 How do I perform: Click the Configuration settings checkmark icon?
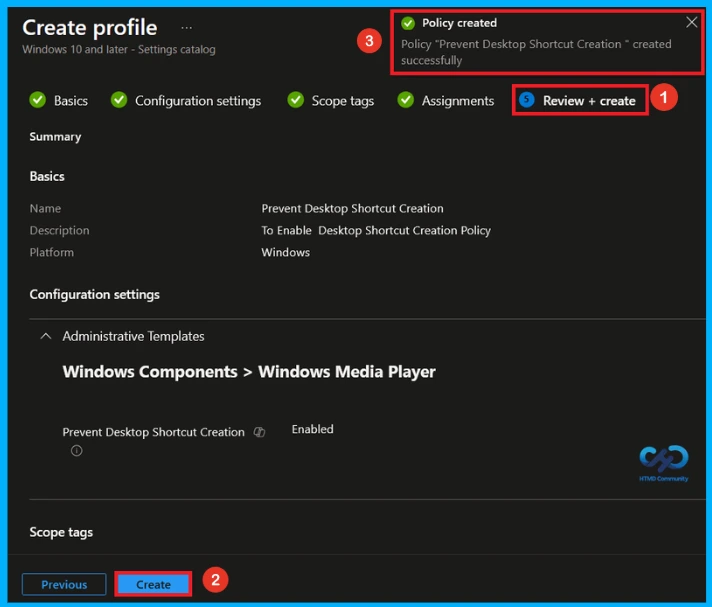tap(119, 100)
